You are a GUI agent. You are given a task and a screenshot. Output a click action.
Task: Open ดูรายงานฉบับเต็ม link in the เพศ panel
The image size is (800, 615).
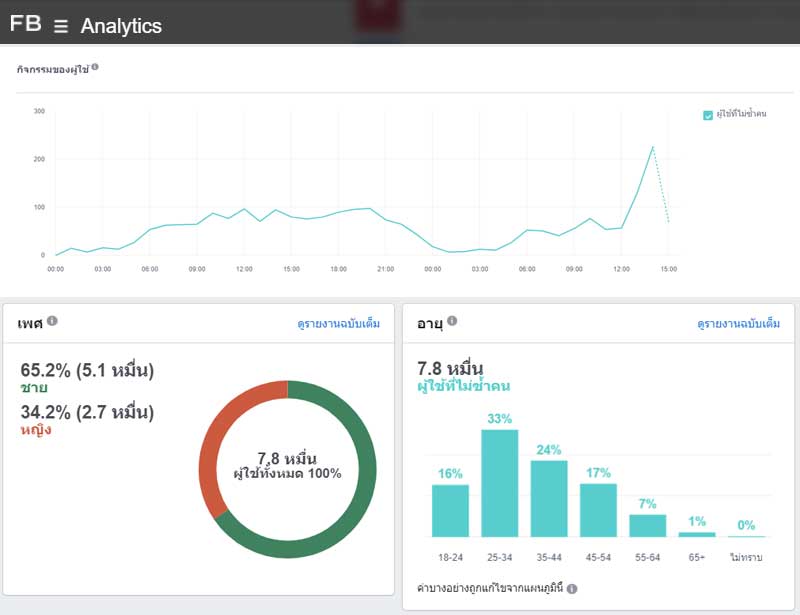pos(338,324)
